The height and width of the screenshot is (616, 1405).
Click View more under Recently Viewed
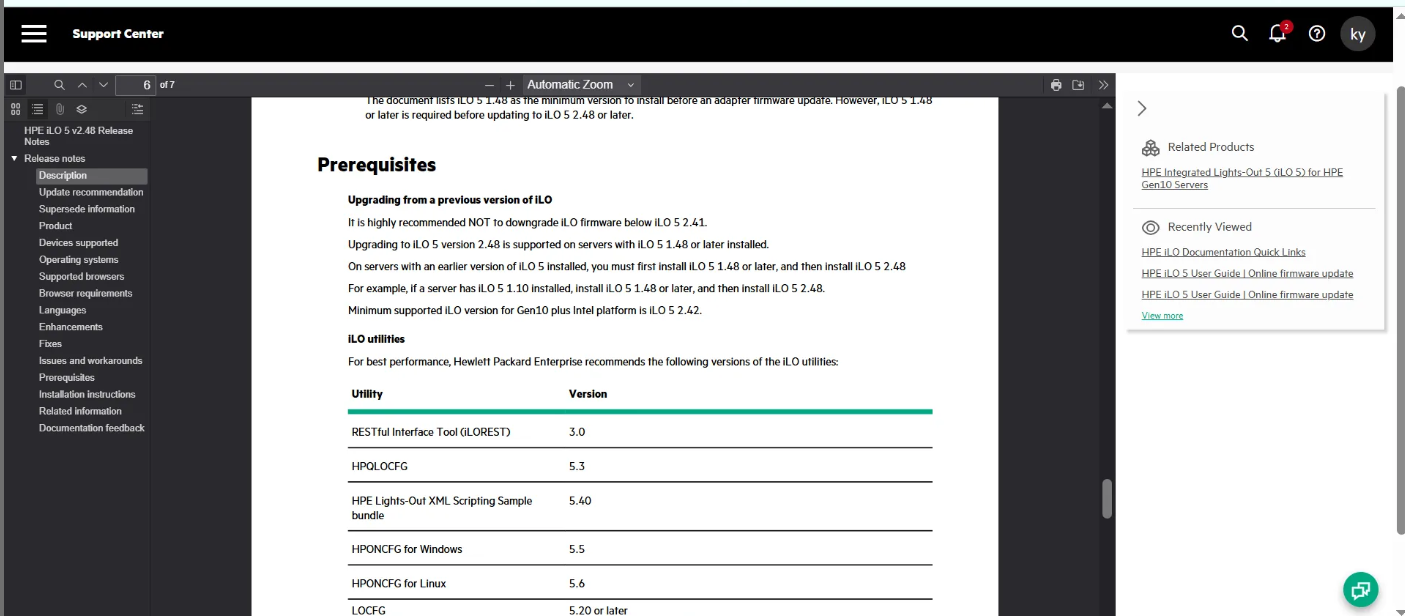click(x=1162, y=315)
